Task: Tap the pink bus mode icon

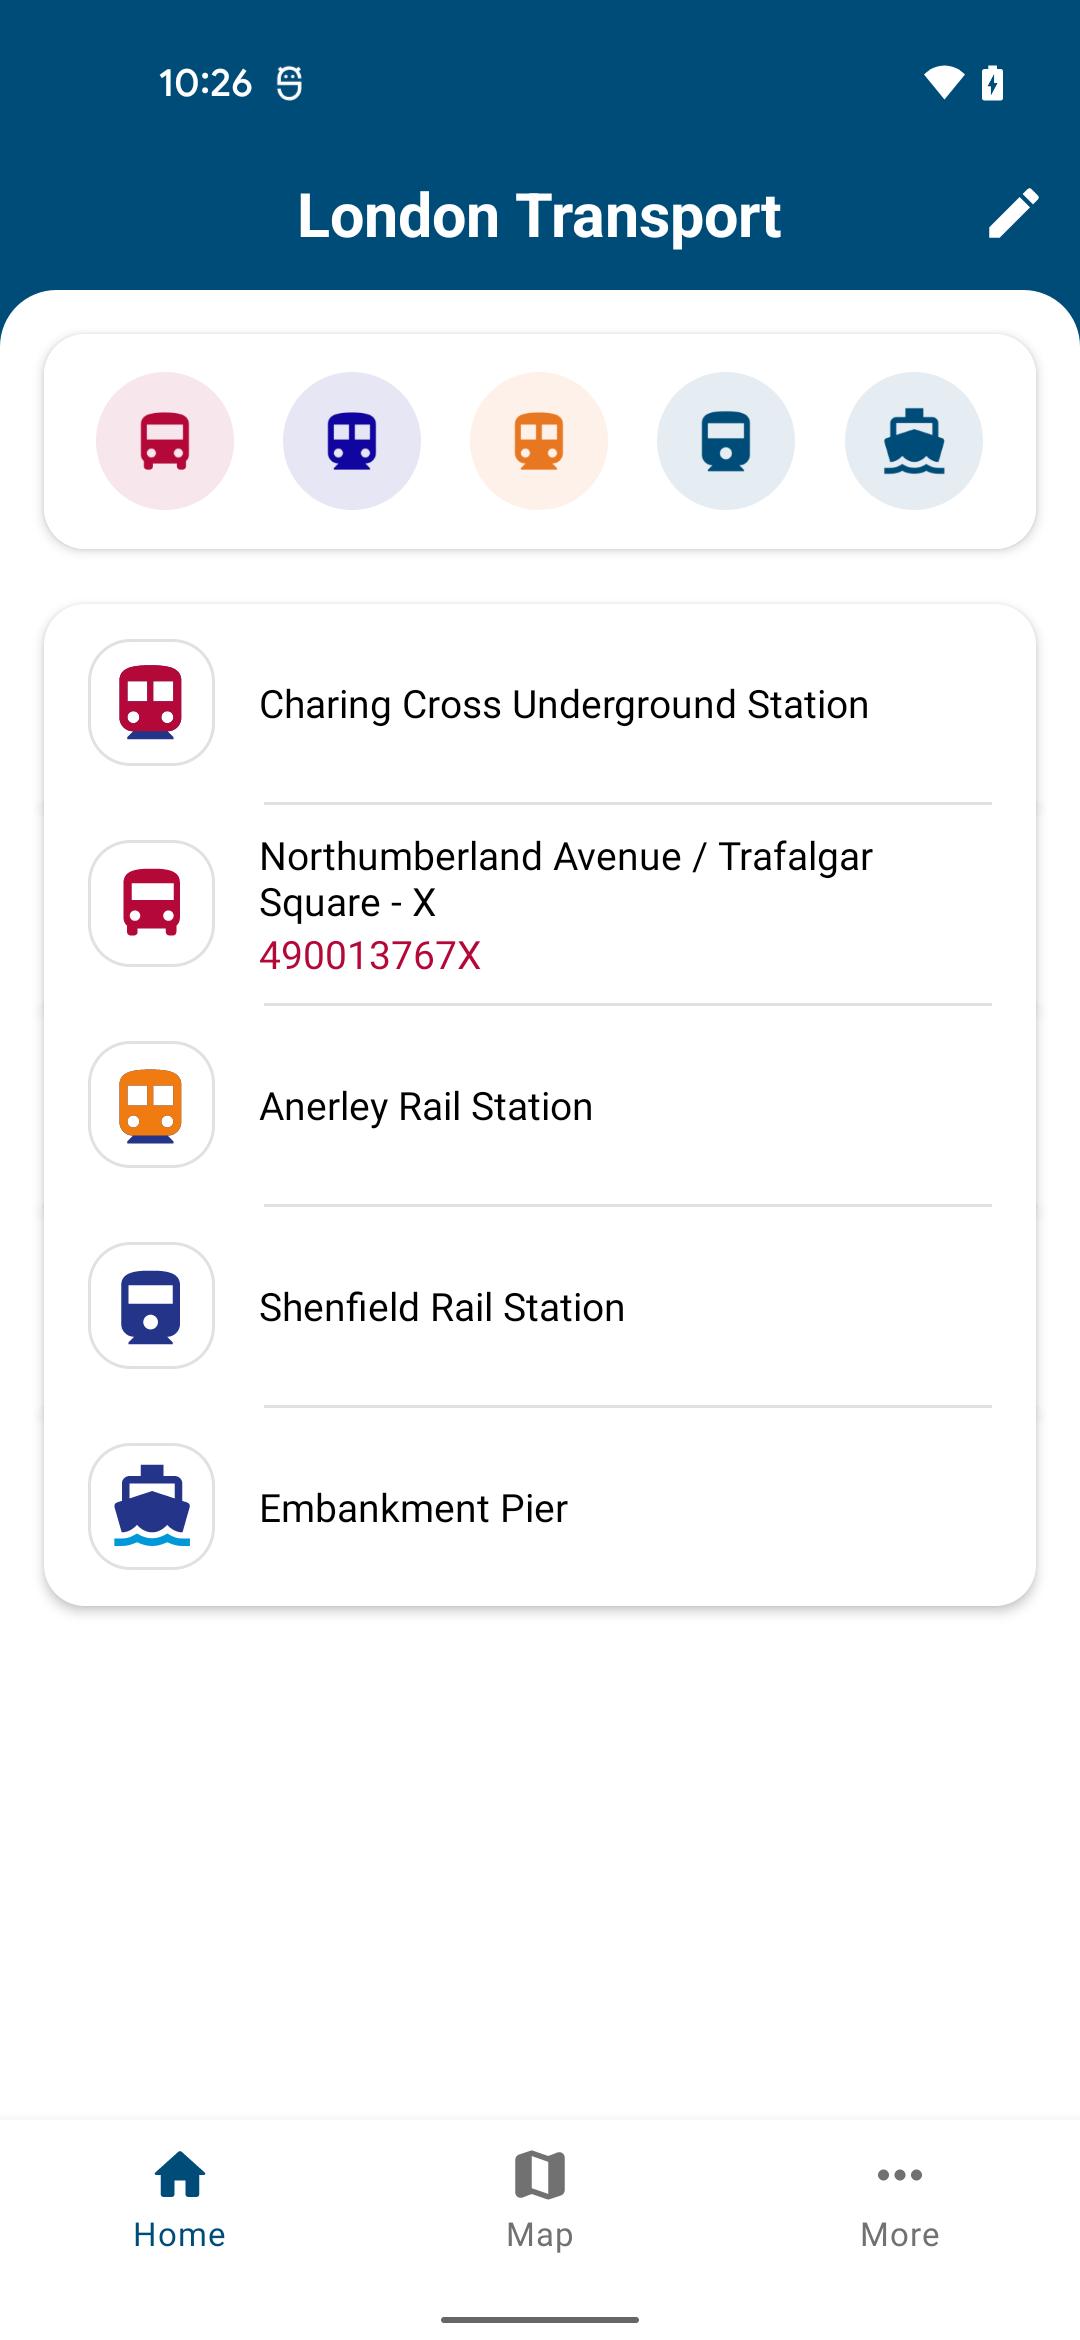Action: 165,441
